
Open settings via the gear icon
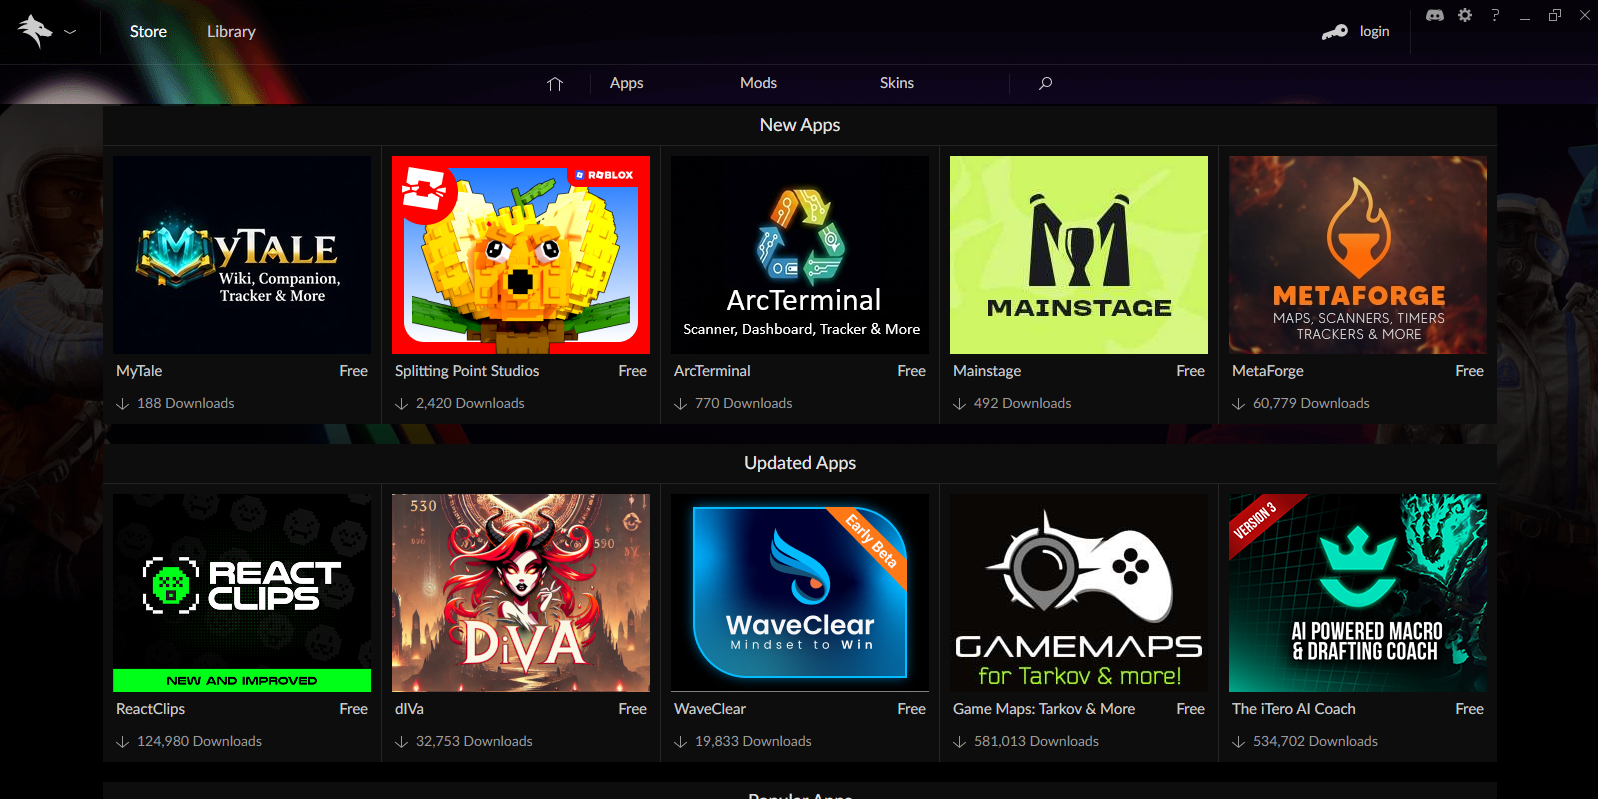(1465, 15)
